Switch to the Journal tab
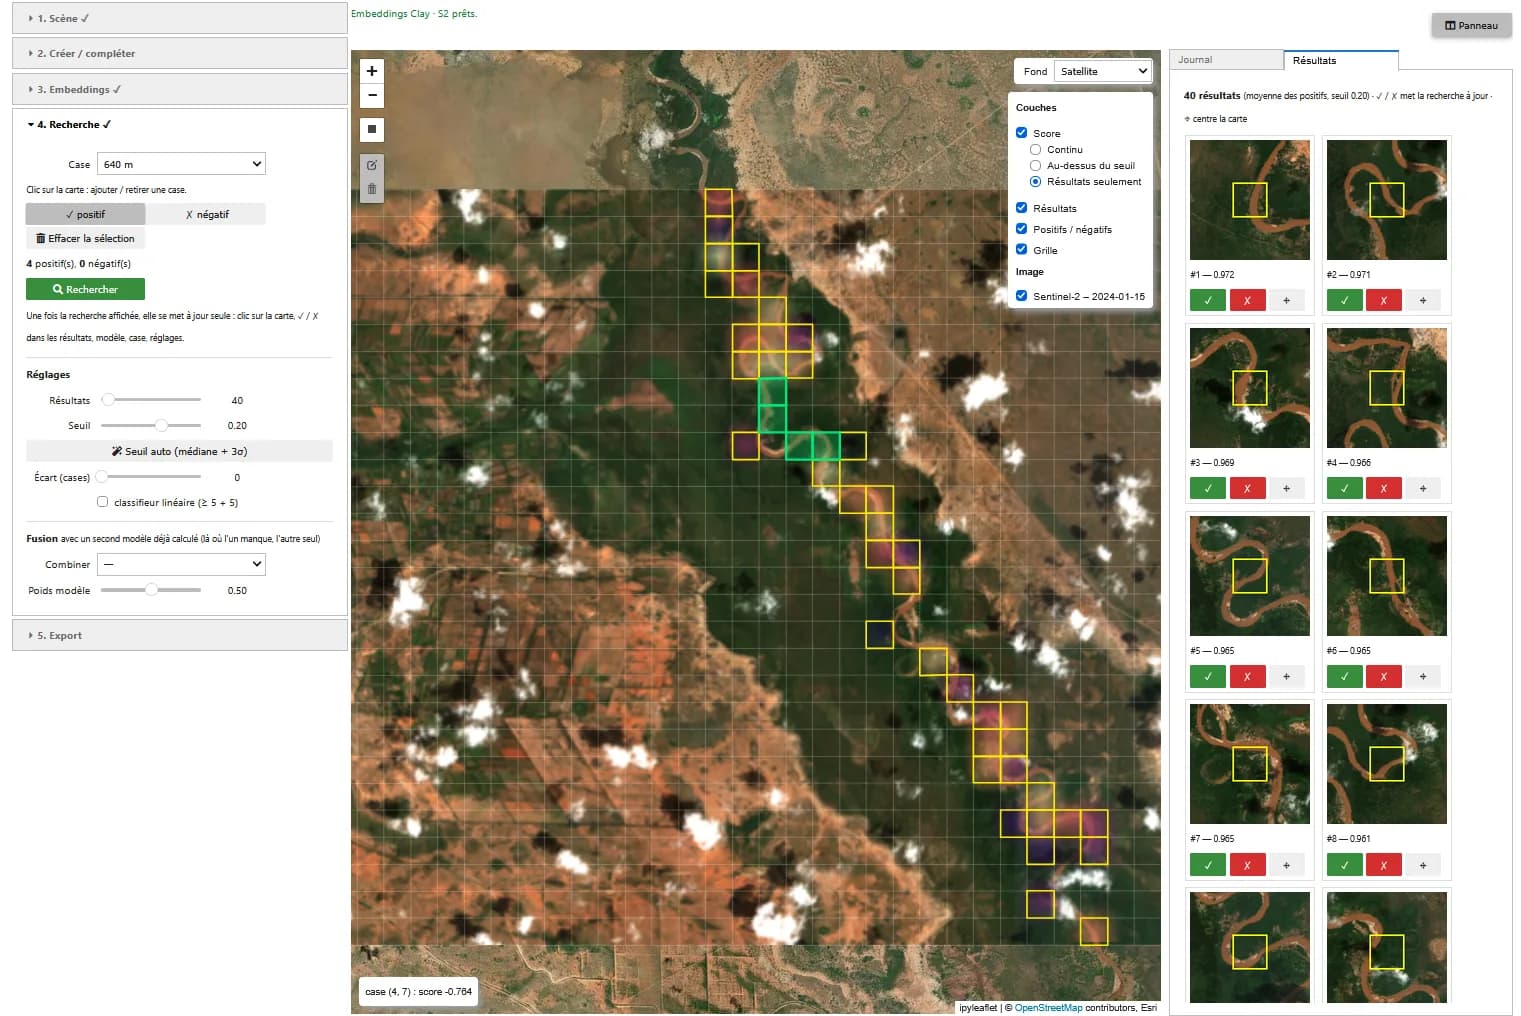This screenshot has width=1521, height=1016. tap(1226, 60)
